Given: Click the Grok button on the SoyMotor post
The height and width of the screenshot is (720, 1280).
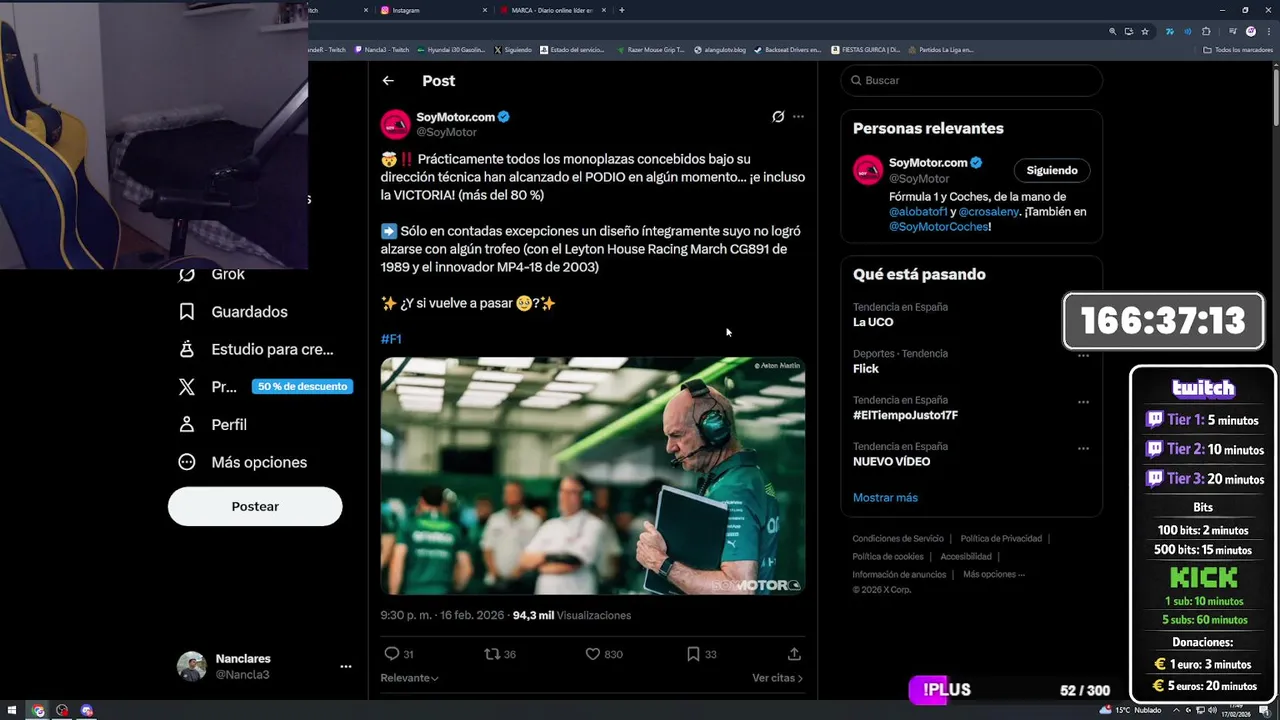Looking at the screenshot, I should [x=778, y=117].
